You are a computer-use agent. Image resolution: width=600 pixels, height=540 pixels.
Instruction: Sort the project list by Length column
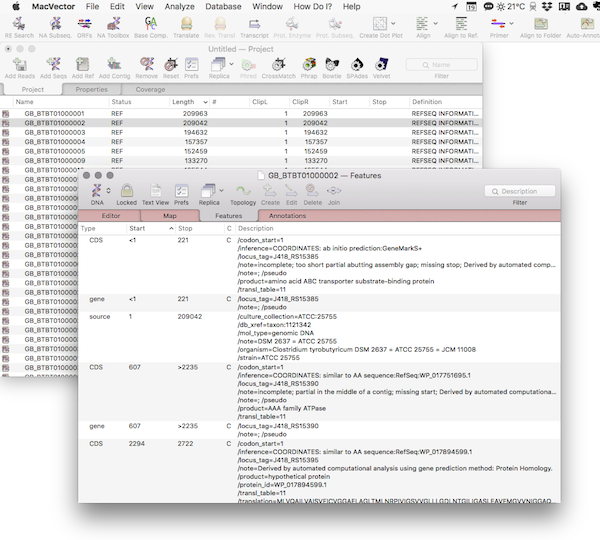coord(185,102)
